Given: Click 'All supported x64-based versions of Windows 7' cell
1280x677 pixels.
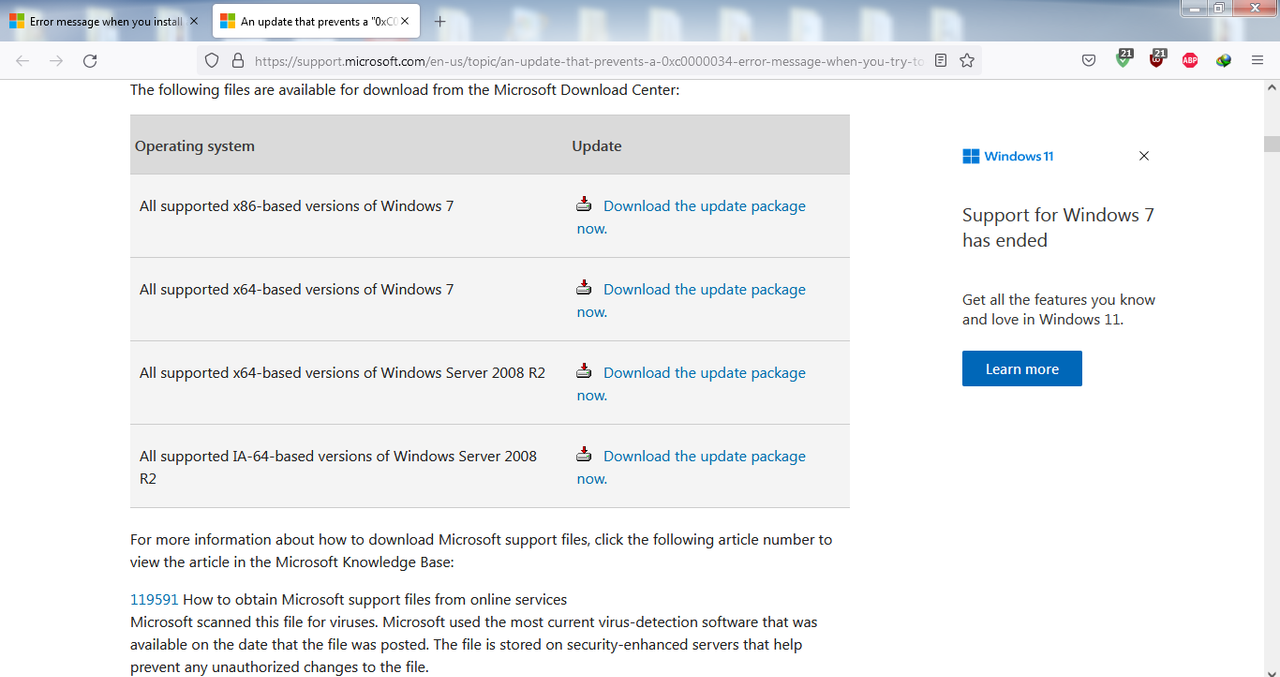Looking at the screenshot, I should [x=296, y=289].
